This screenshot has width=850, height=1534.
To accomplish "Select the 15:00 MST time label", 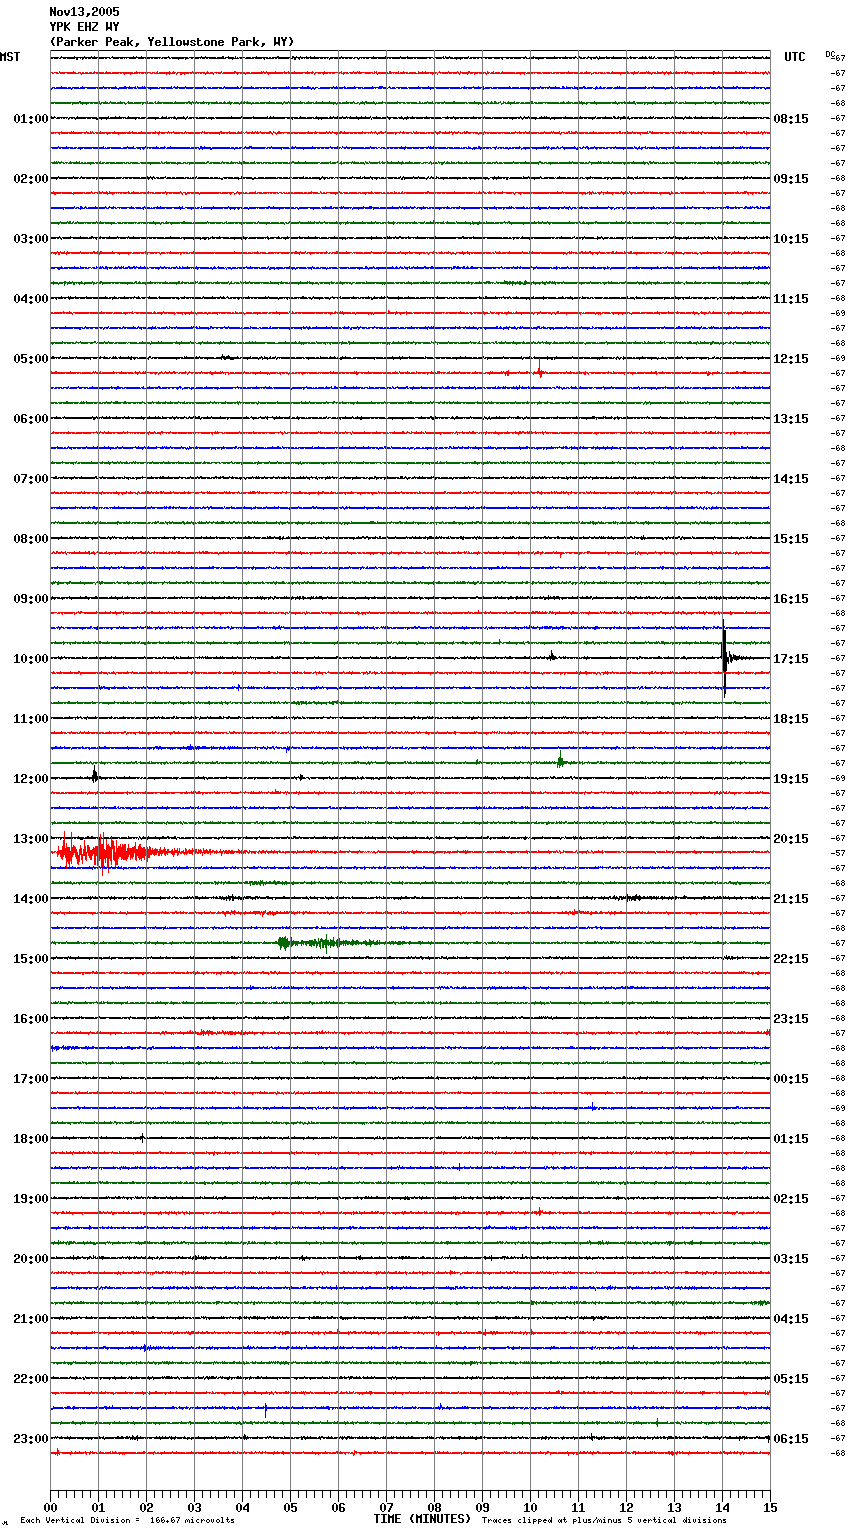I will pyautogui.click(x=31, y=959).
